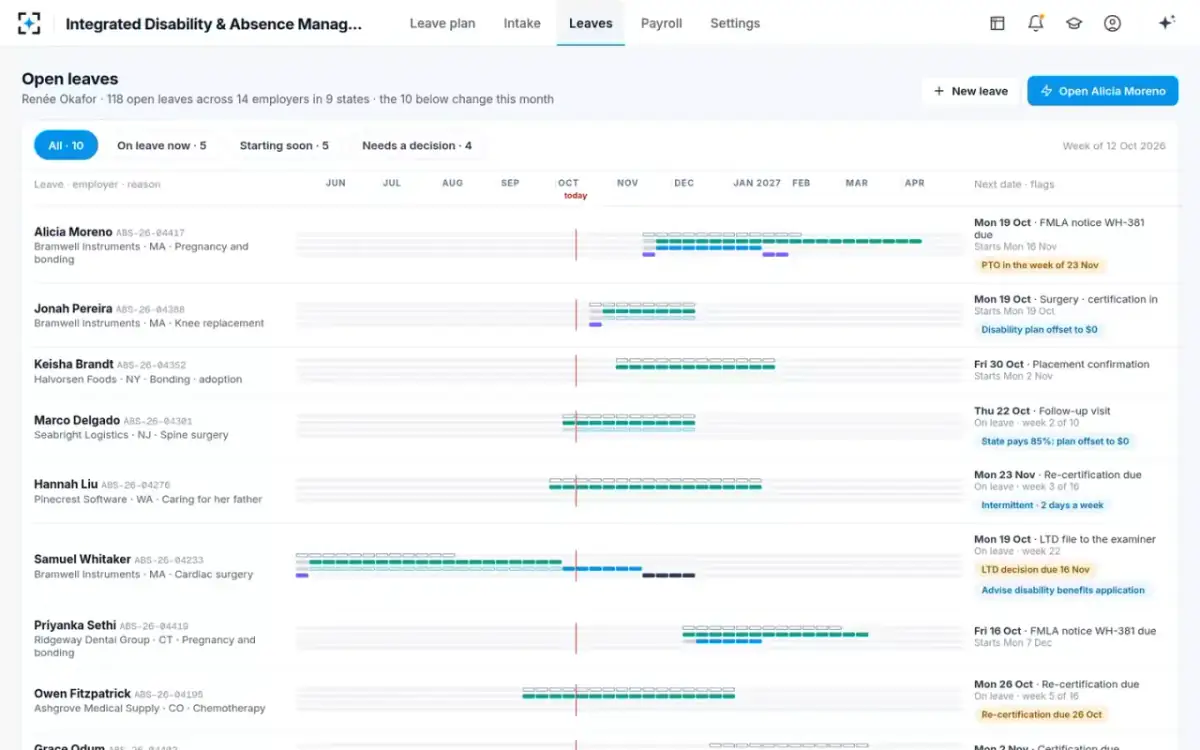Screen dimensions: 1200x750
Task: Select the Keisha Brandt name
Action: pyautogui.click(x=74, y=364)
